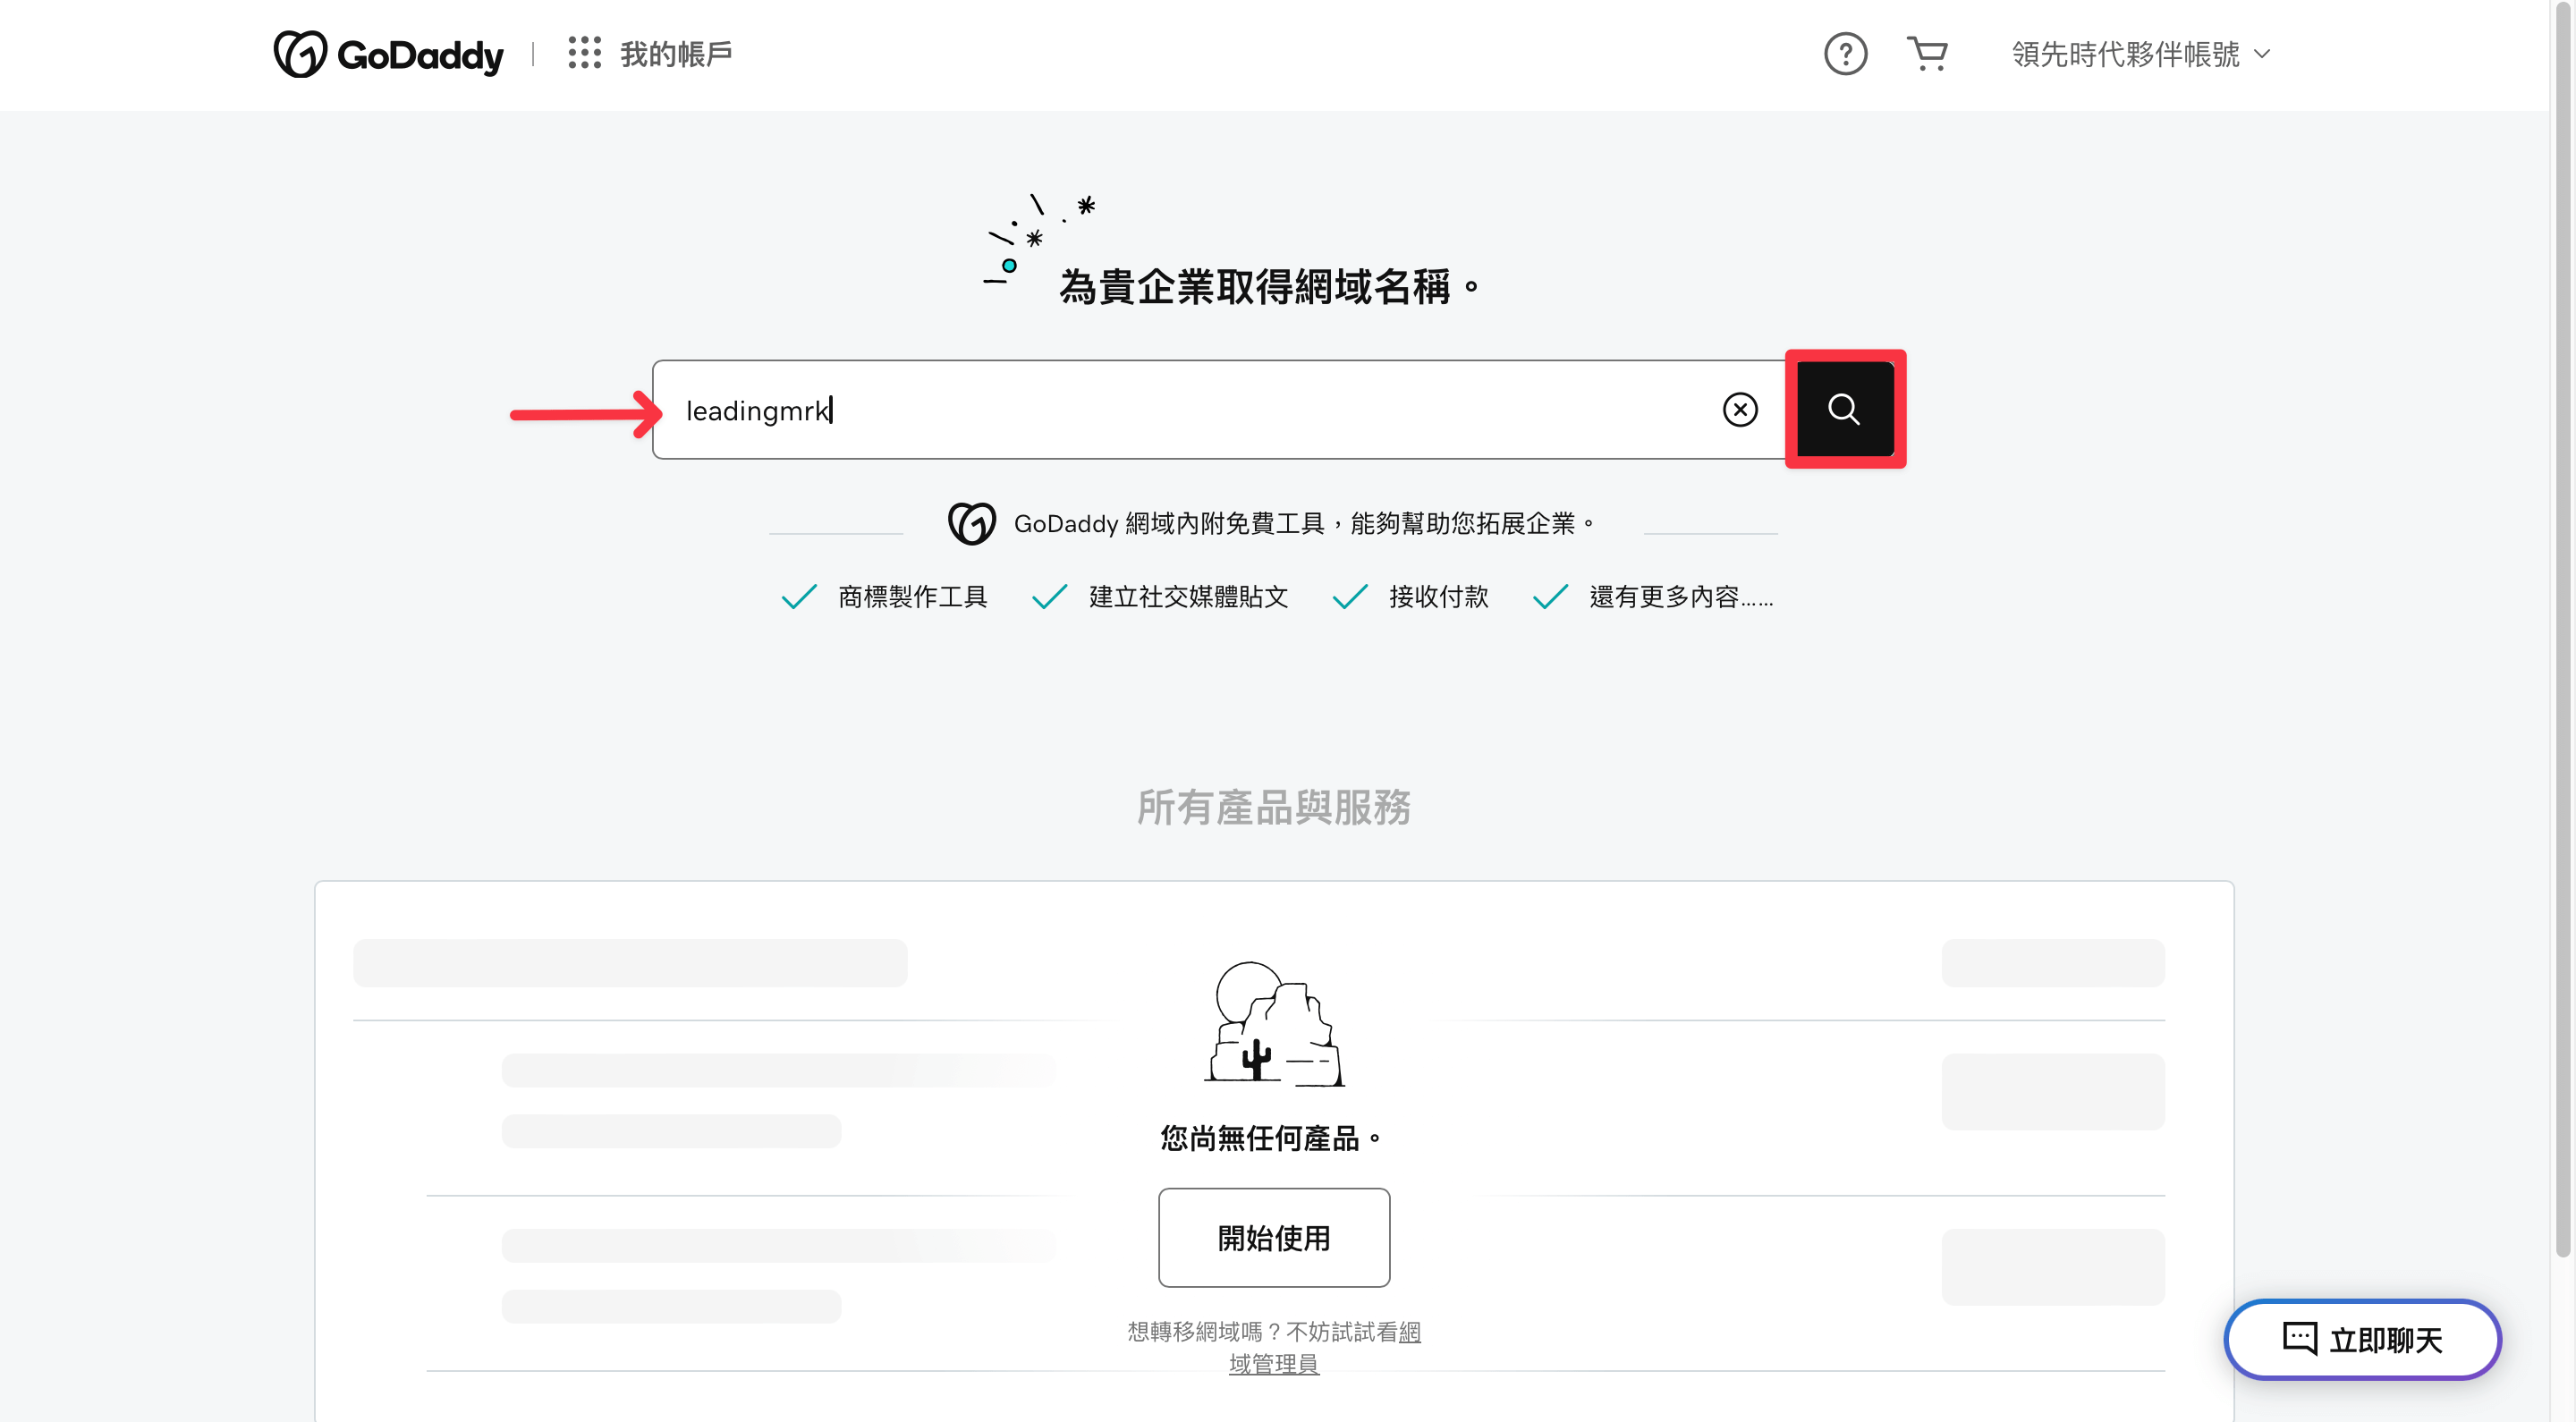View the shopping cart
The height and width of the screenshot is (1422, 2576).
1927,54
